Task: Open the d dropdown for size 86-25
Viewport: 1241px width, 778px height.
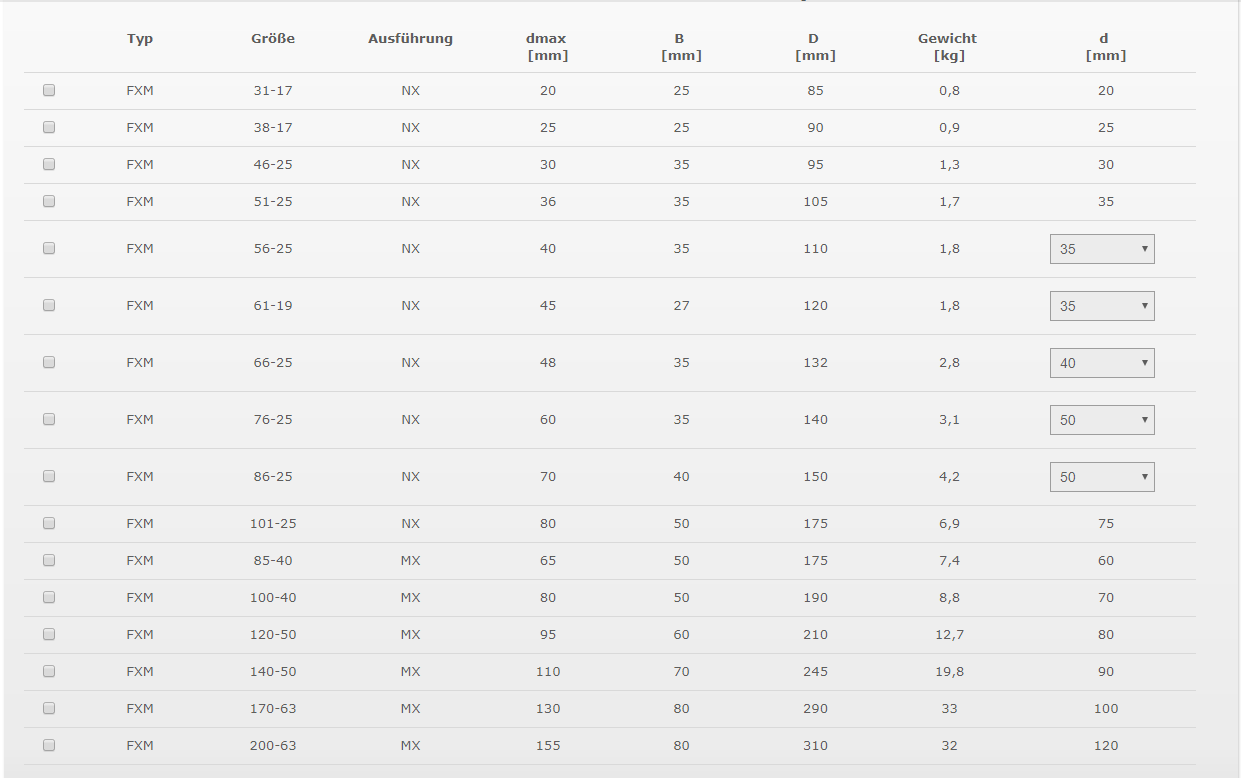Action: 1102,477
